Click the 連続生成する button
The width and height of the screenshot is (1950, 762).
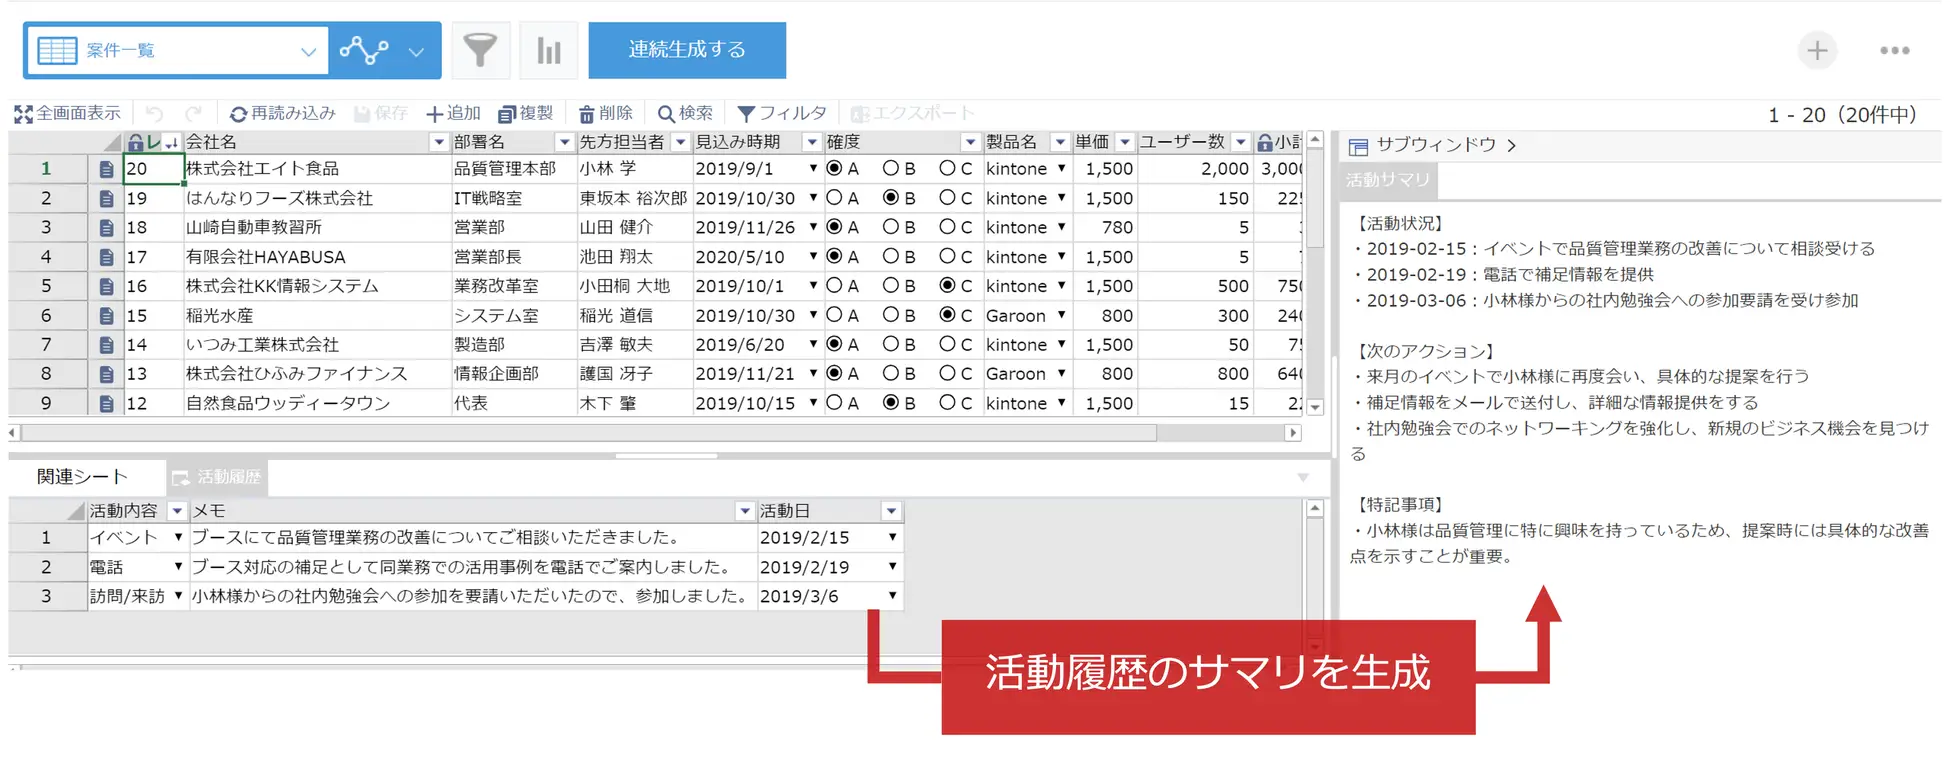pos(686,50)
